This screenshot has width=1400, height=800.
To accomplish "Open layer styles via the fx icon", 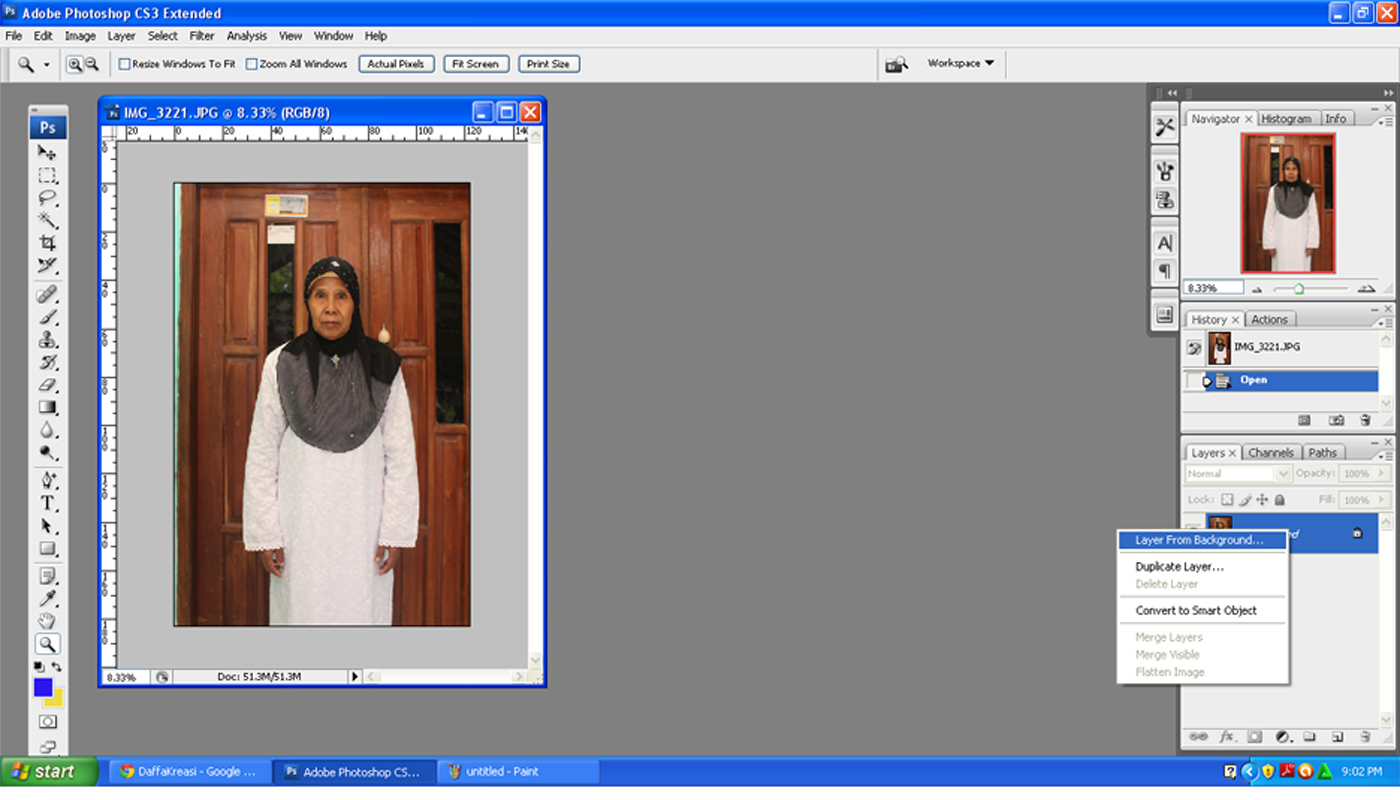I will point(1228,737).
